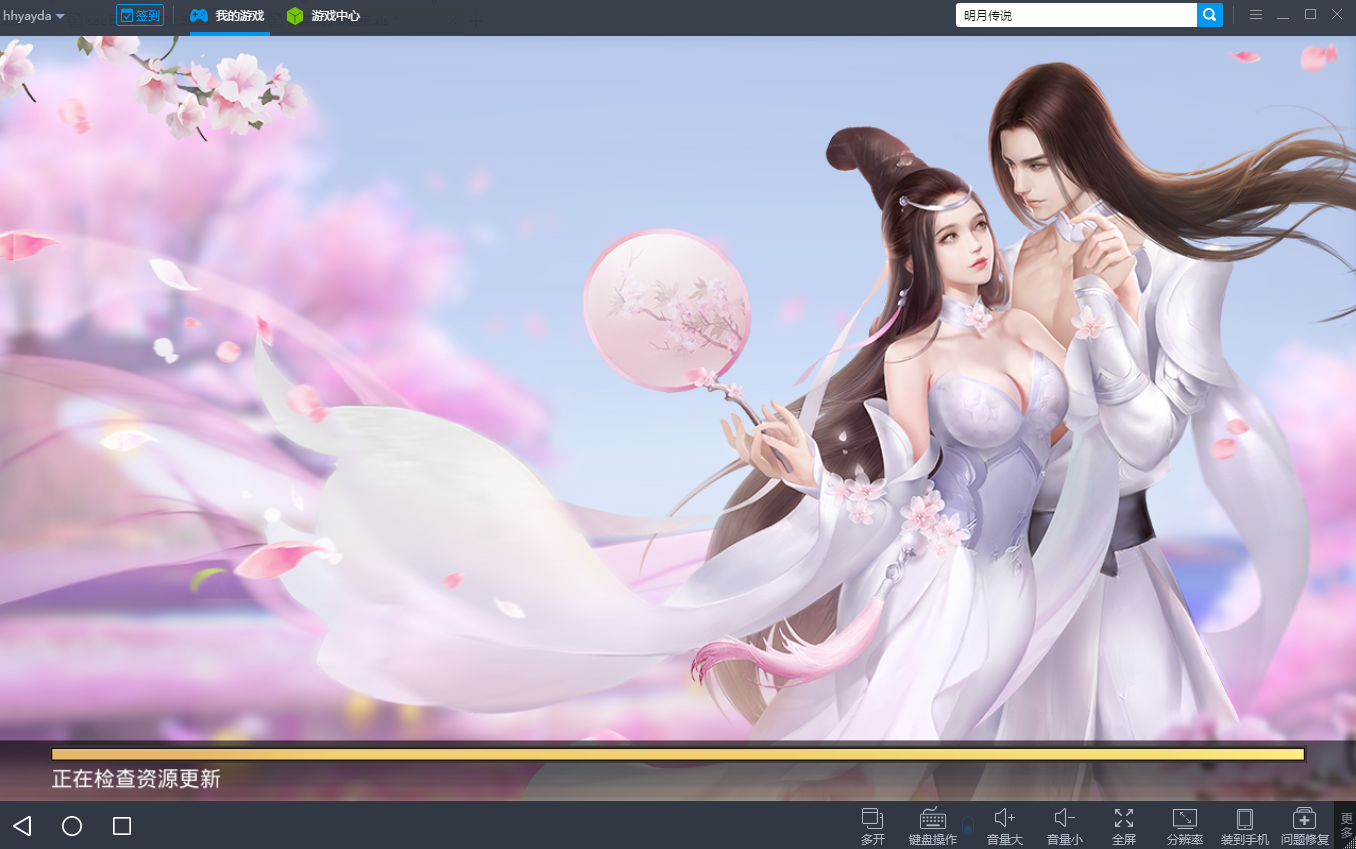Switch to the 我的游戏 tab
The height and width of the screenshot is (849, 1356).
[228, 16]
